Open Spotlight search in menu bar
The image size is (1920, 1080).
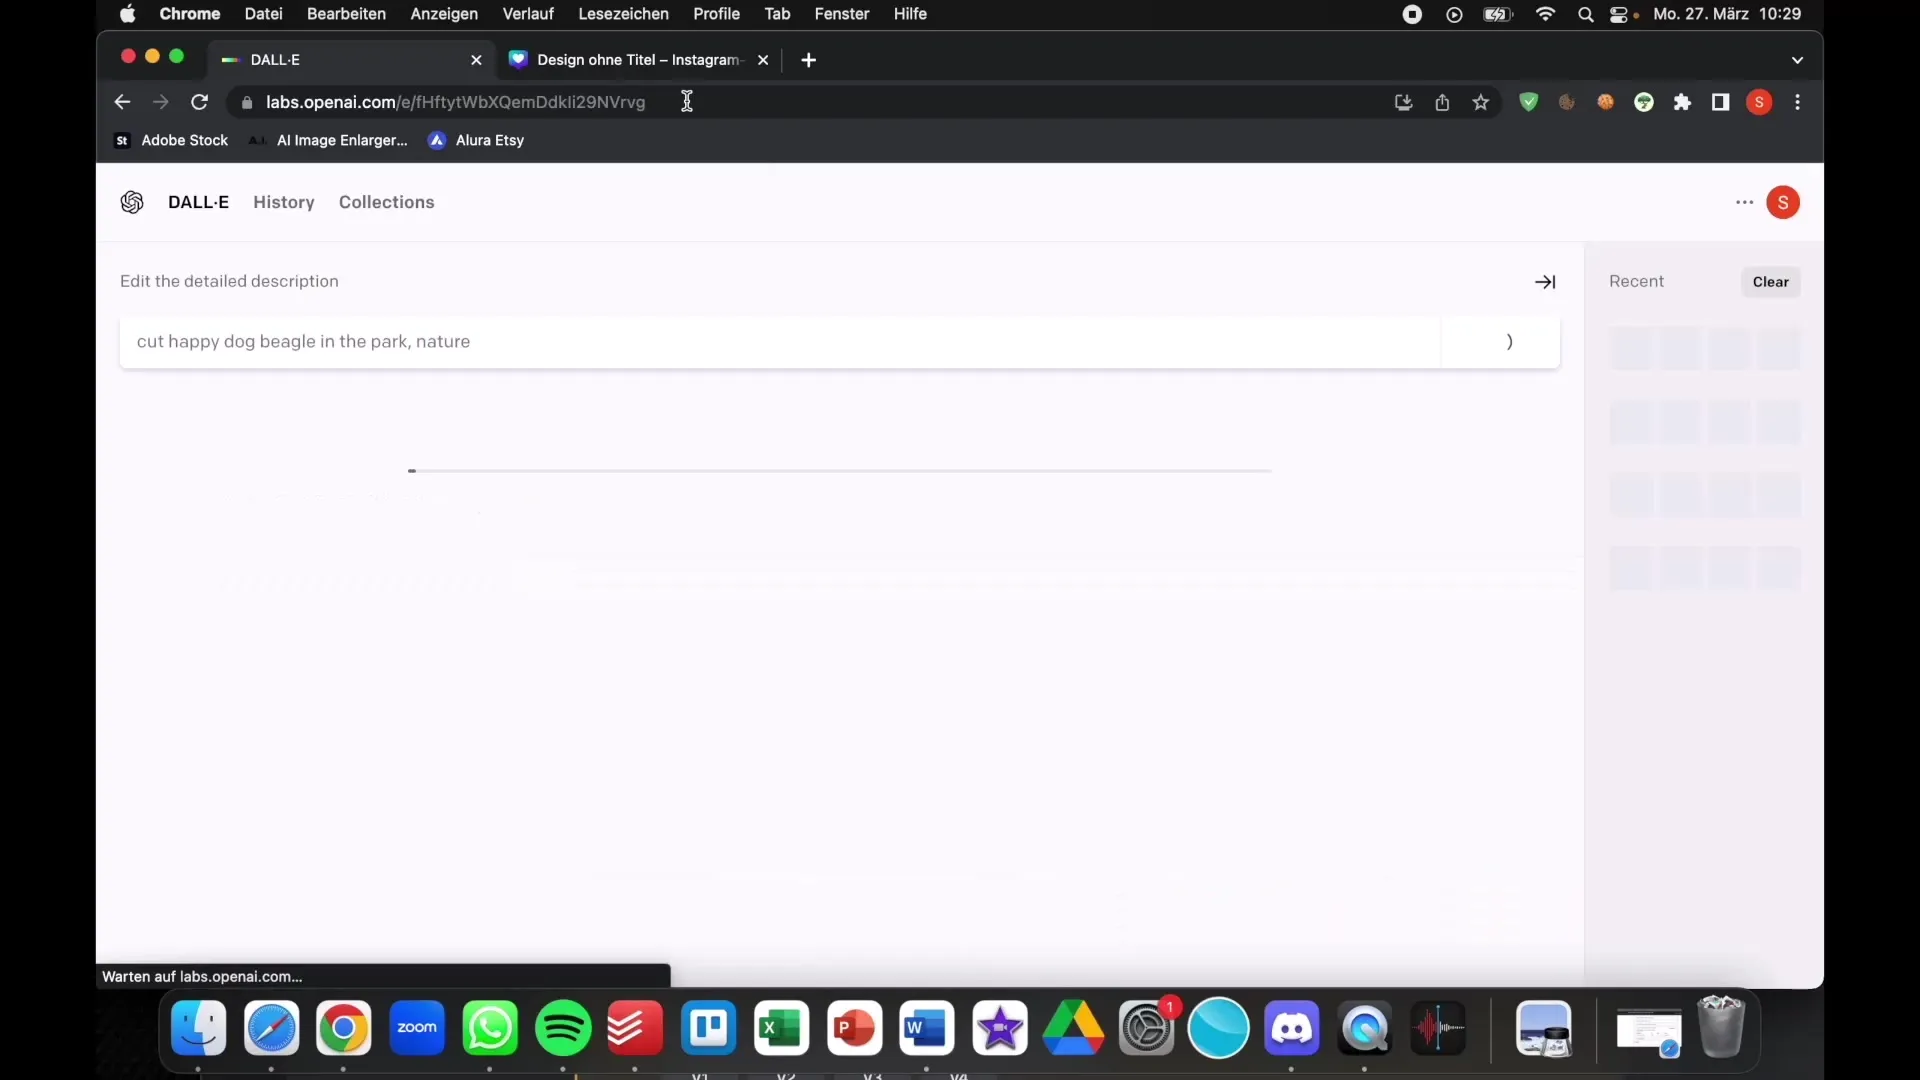1585,14
